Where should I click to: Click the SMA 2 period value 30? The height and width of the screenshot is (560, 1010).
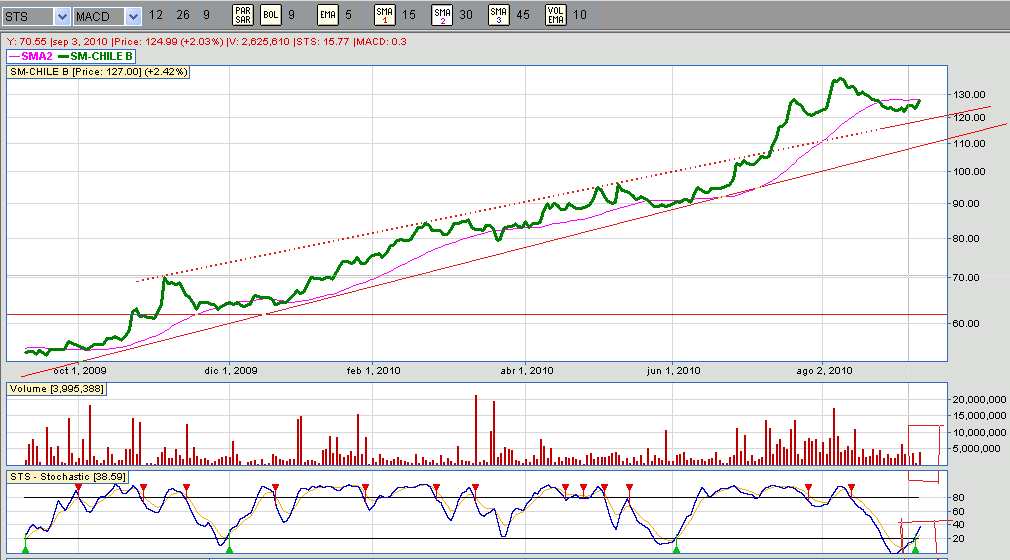tap(467, 16)
